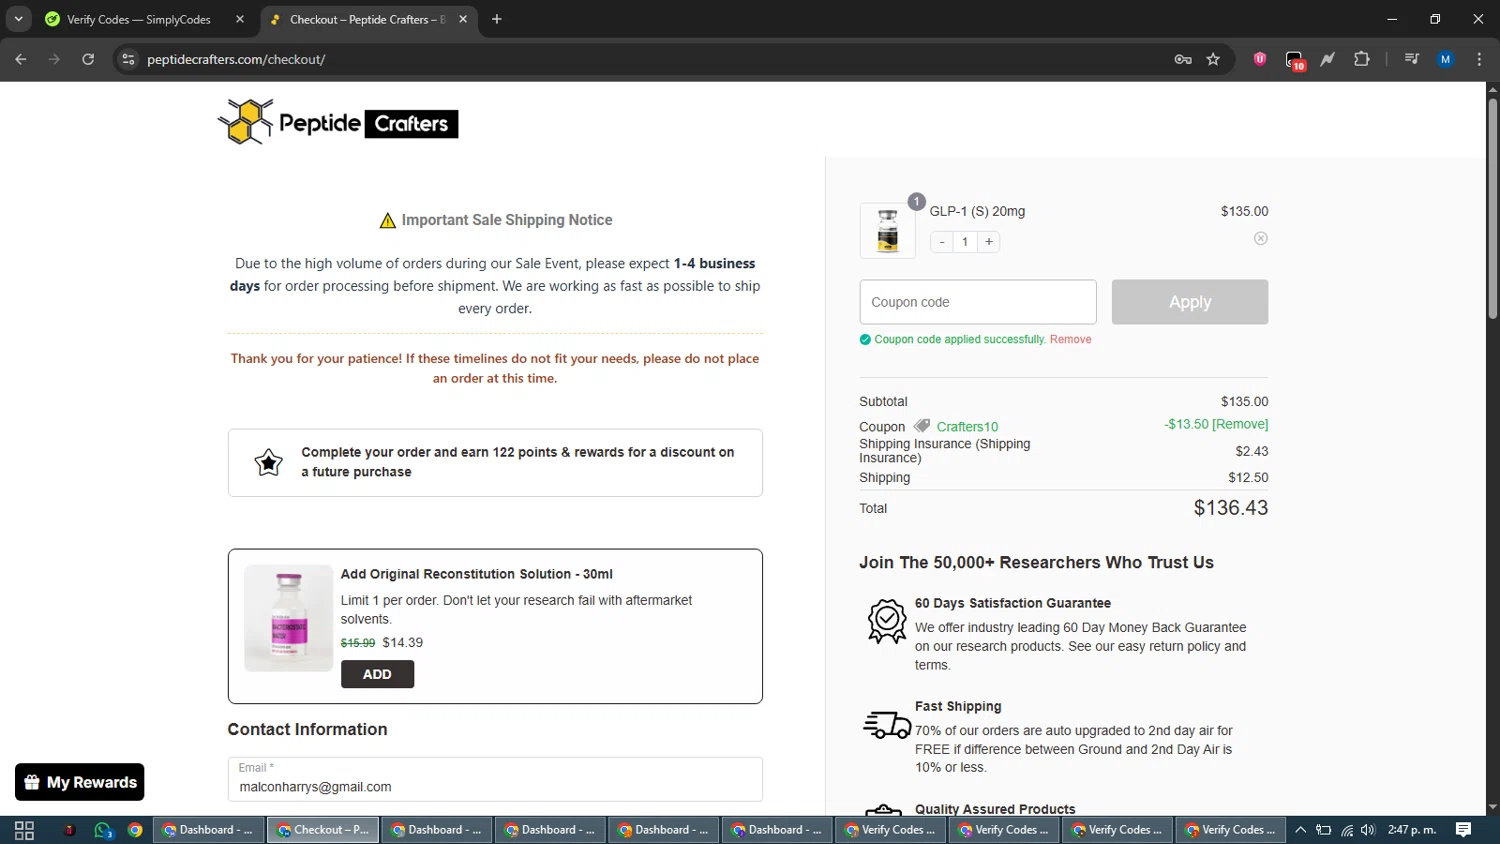This screenshot has height=844, width=1500.
Task: Open site information icon in address bar
Action: pyautogui.click(x=128, y=59)
